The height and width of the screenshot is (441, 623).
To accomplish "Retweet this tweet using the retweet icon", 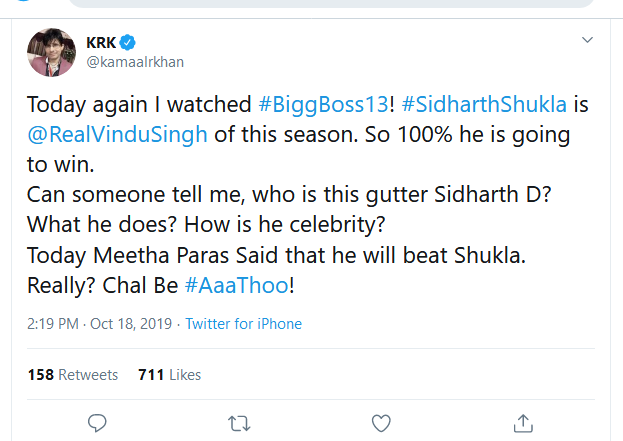I will point(239,422).
